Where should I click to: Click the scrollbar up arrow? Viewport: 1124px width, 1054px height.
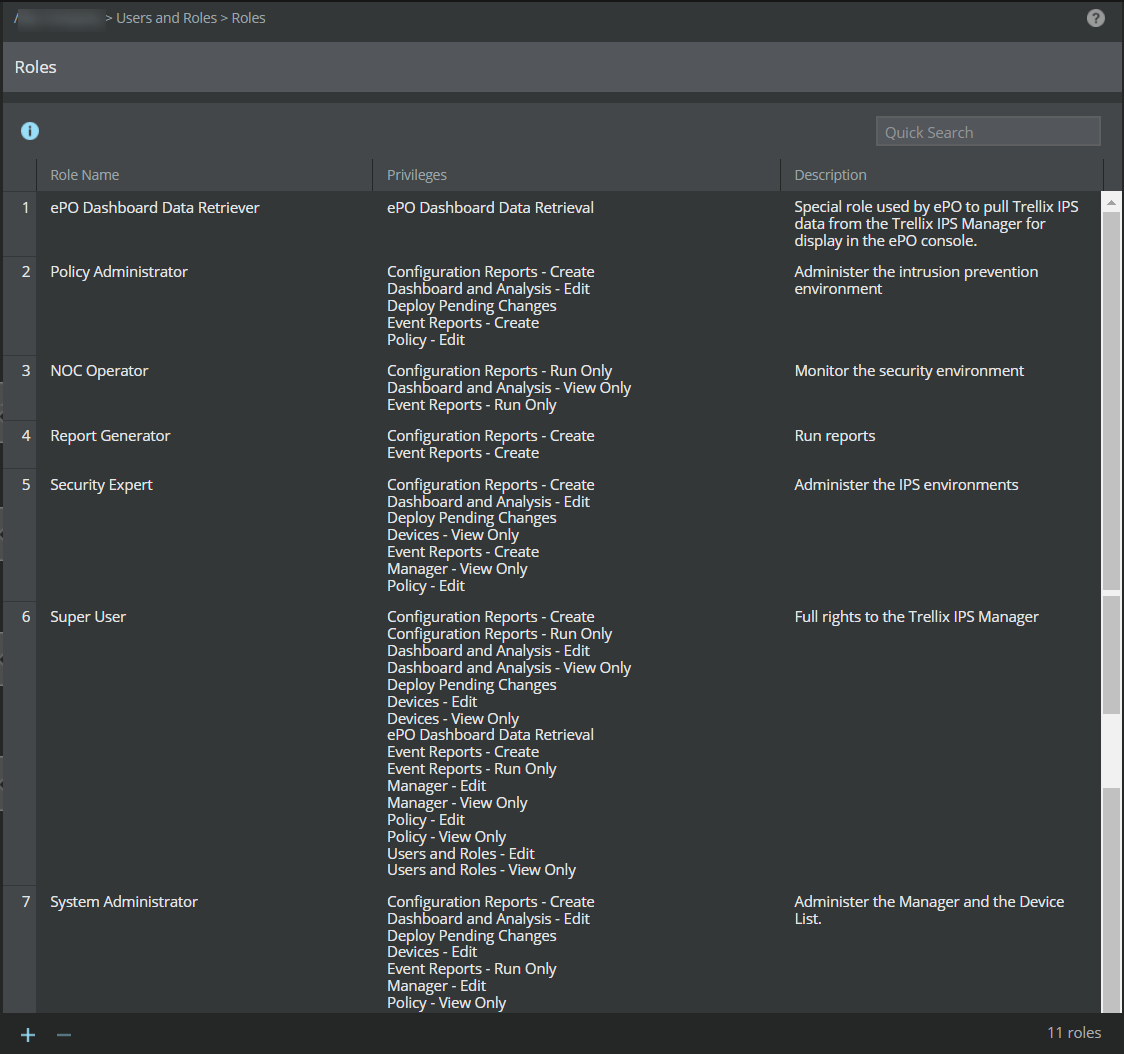click(1111, 203)
